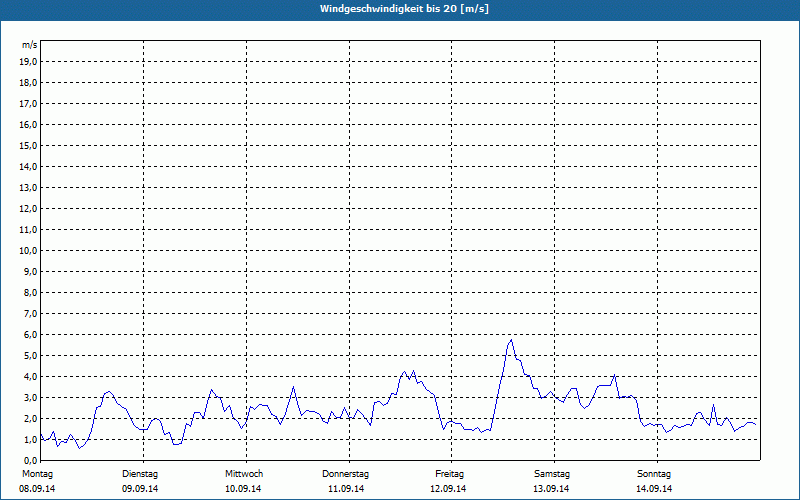Image resolution: width=800 pixels, height=500 pixels.
Task: Click the 19,0 y-axis label
Action: (28, 62)
